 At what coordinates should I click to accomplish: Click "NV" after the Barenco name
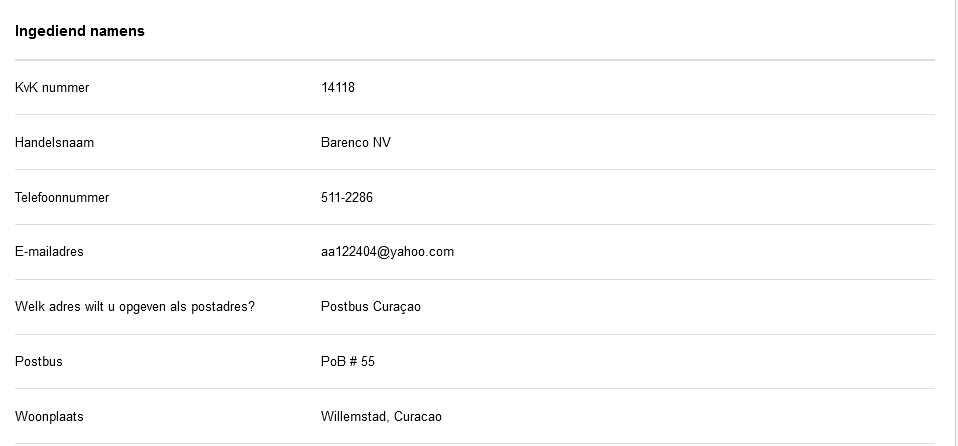click(x=382, y=143)
